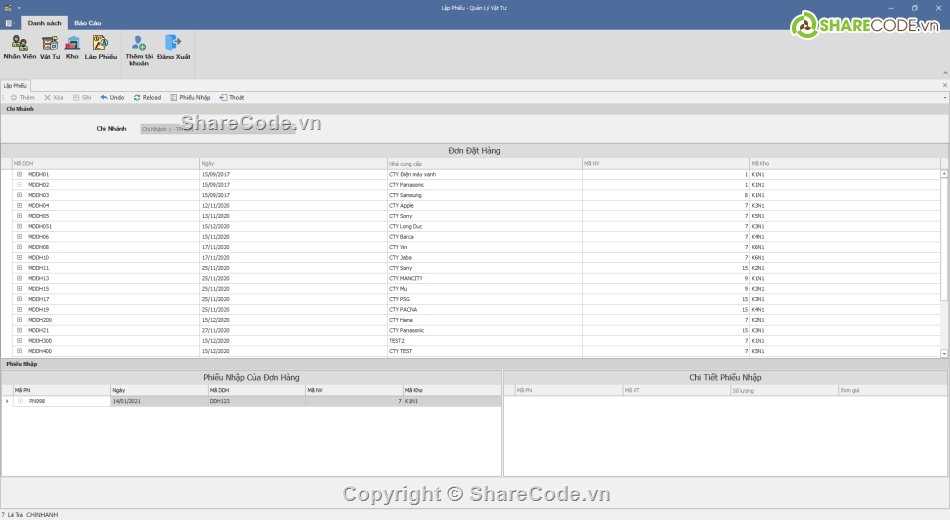
Task: Expand the MDDH05 order row
Action: 19,216
